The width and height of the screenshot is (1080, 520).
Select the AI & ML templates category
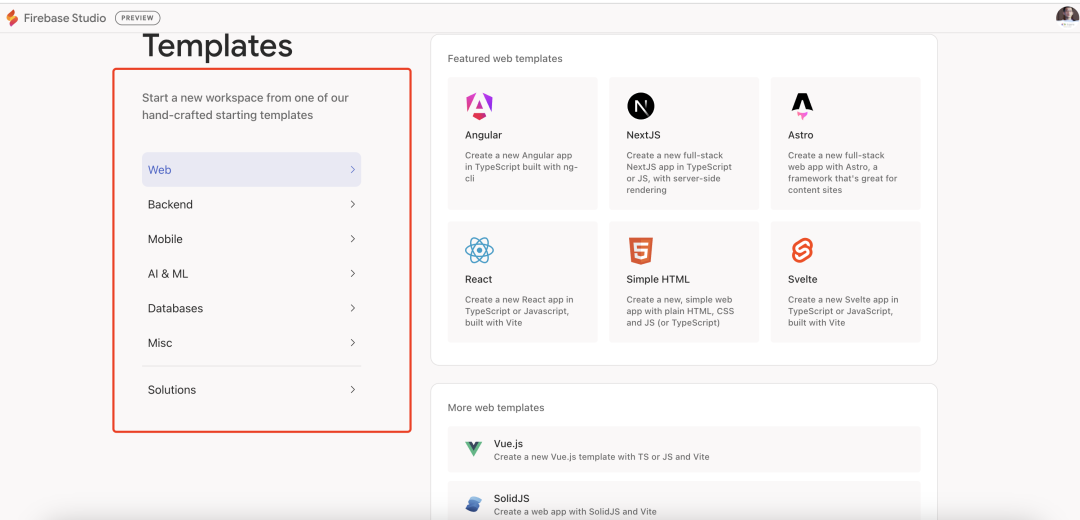(251, 273)
